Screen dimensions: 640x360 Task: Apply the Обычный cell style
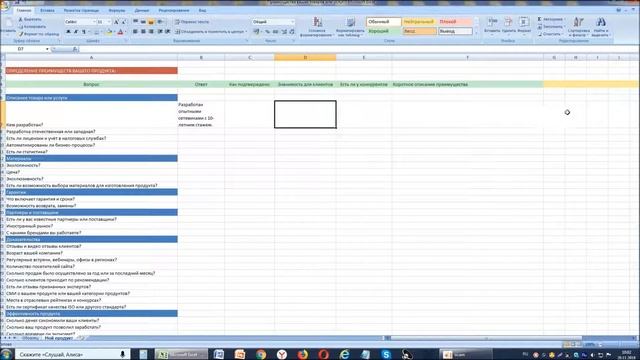pos(384,22)
